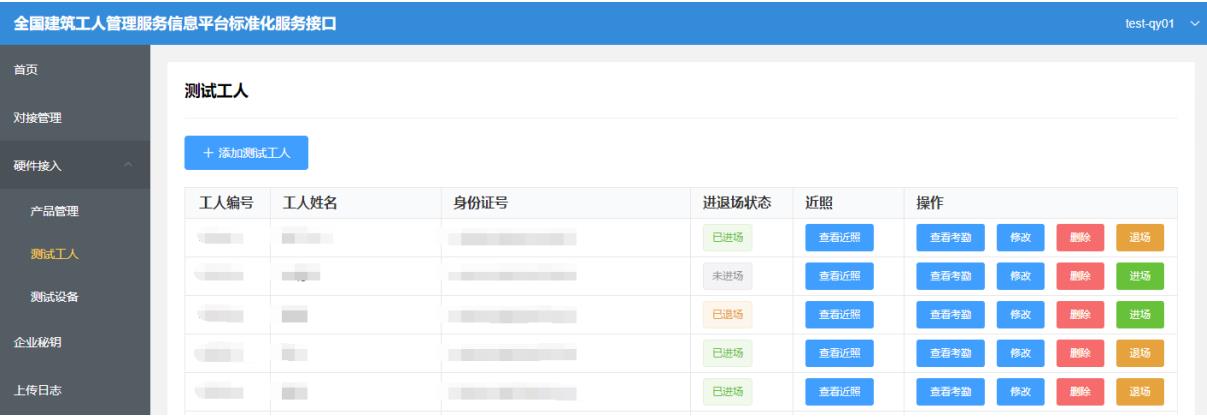The height and width of the screenshot is (417, 1207).
Task: Click the 已退场 status tag
Action: (727, 314)
